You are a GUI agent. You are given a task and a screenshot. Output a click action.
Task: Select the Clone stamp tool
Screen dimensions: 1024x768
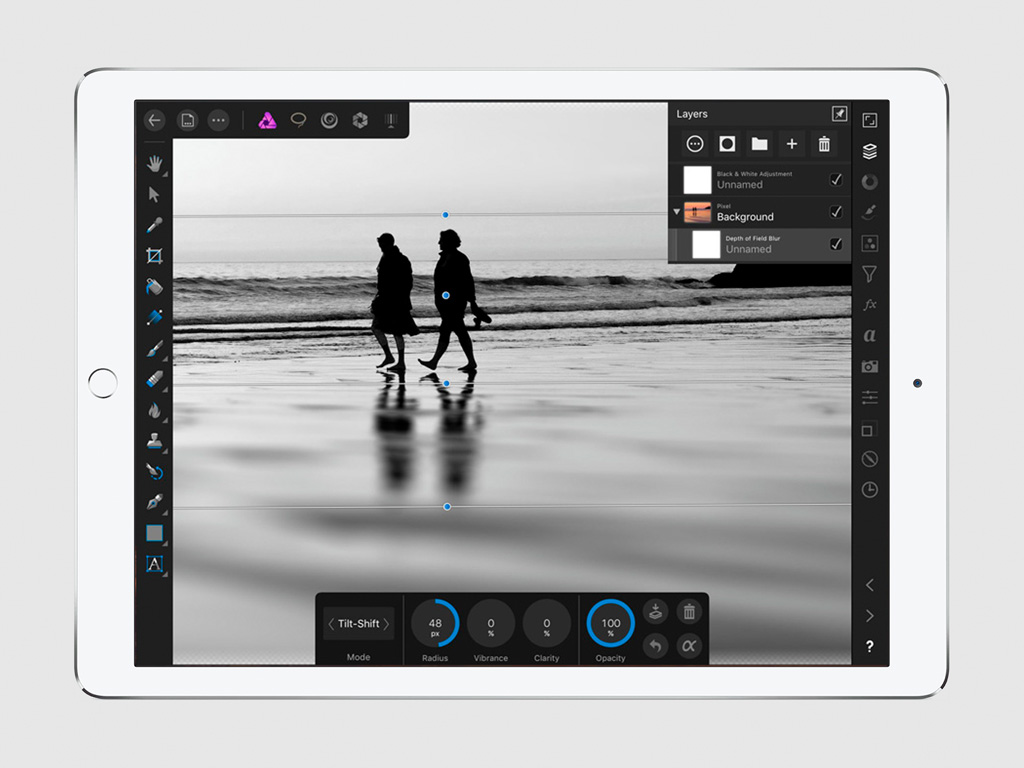coord(154,441)
